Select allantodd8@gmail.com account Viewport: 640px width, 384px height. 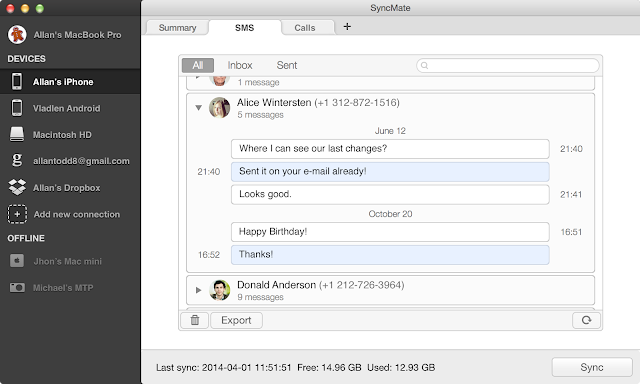coord(81,161)
